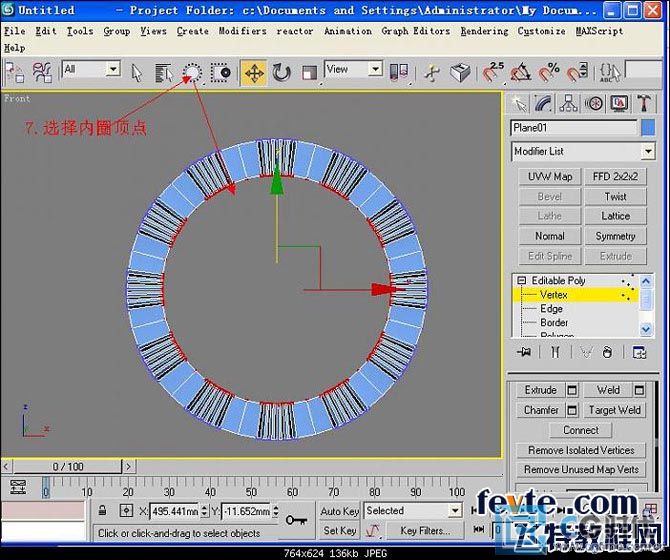The image size is (670, 560).
Task: Choose circular selection region tool
Action: click(x=192, y=72)
